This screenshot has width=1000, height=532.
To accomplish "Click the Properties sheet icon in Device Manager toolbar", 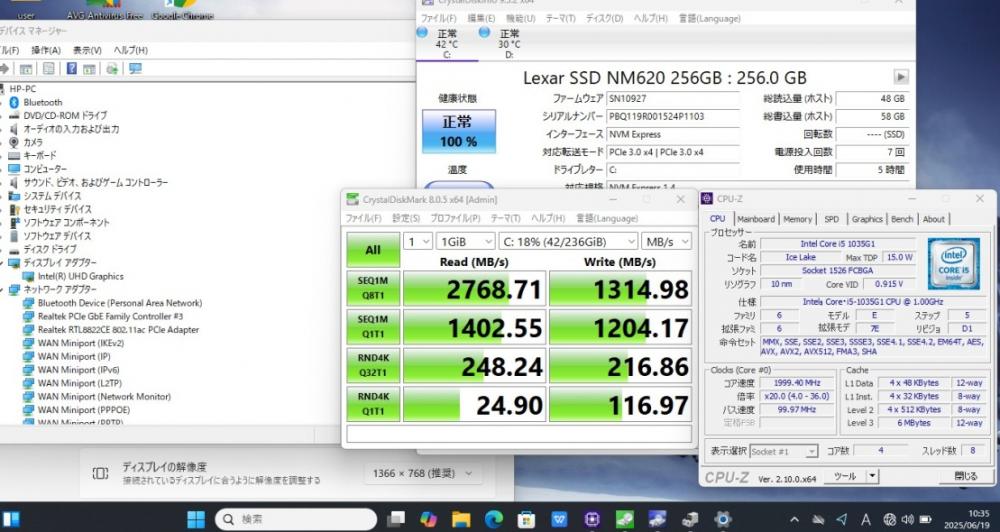I will click(x=48, y=69).
